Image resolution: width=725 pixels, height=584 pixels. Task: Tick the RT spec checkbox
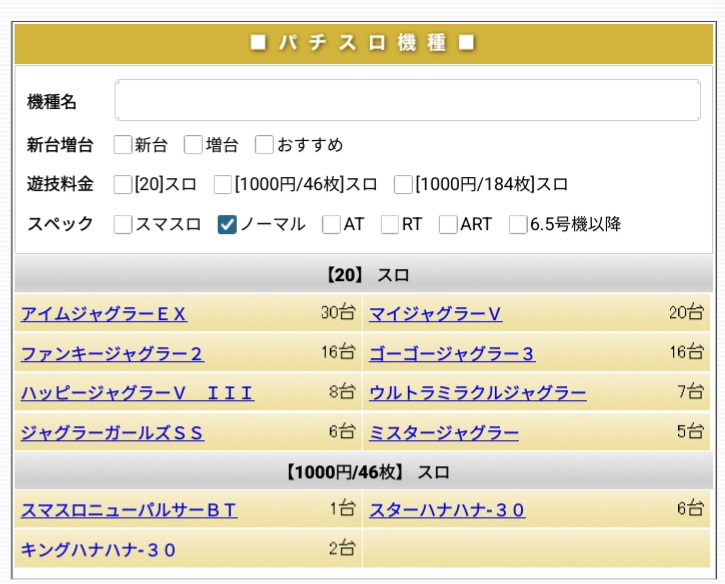click(390, 224)
